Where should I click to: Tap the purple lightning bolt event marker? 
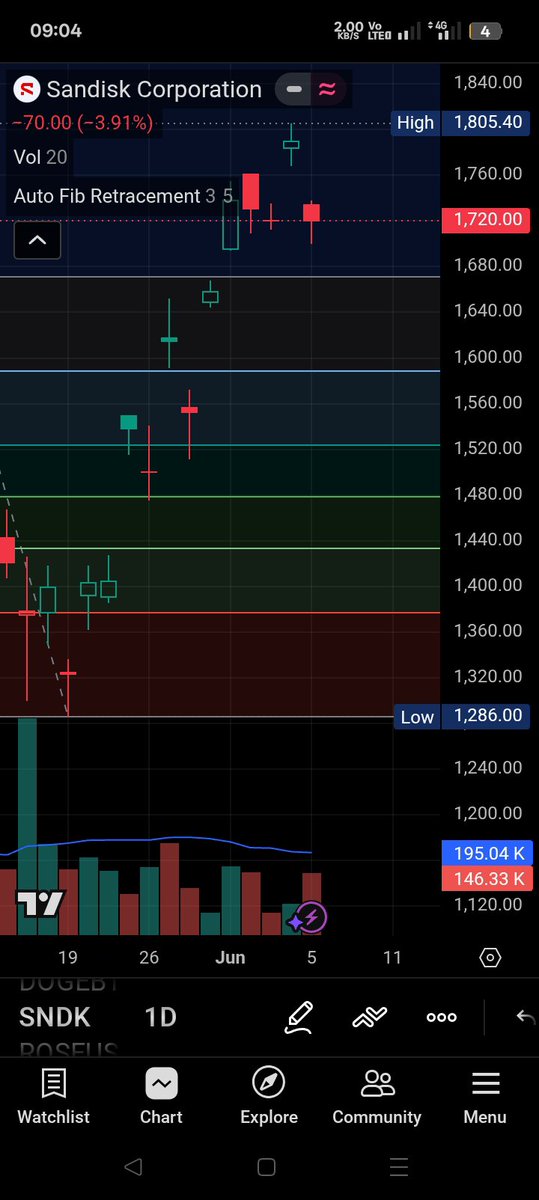[x=311, y=917]
